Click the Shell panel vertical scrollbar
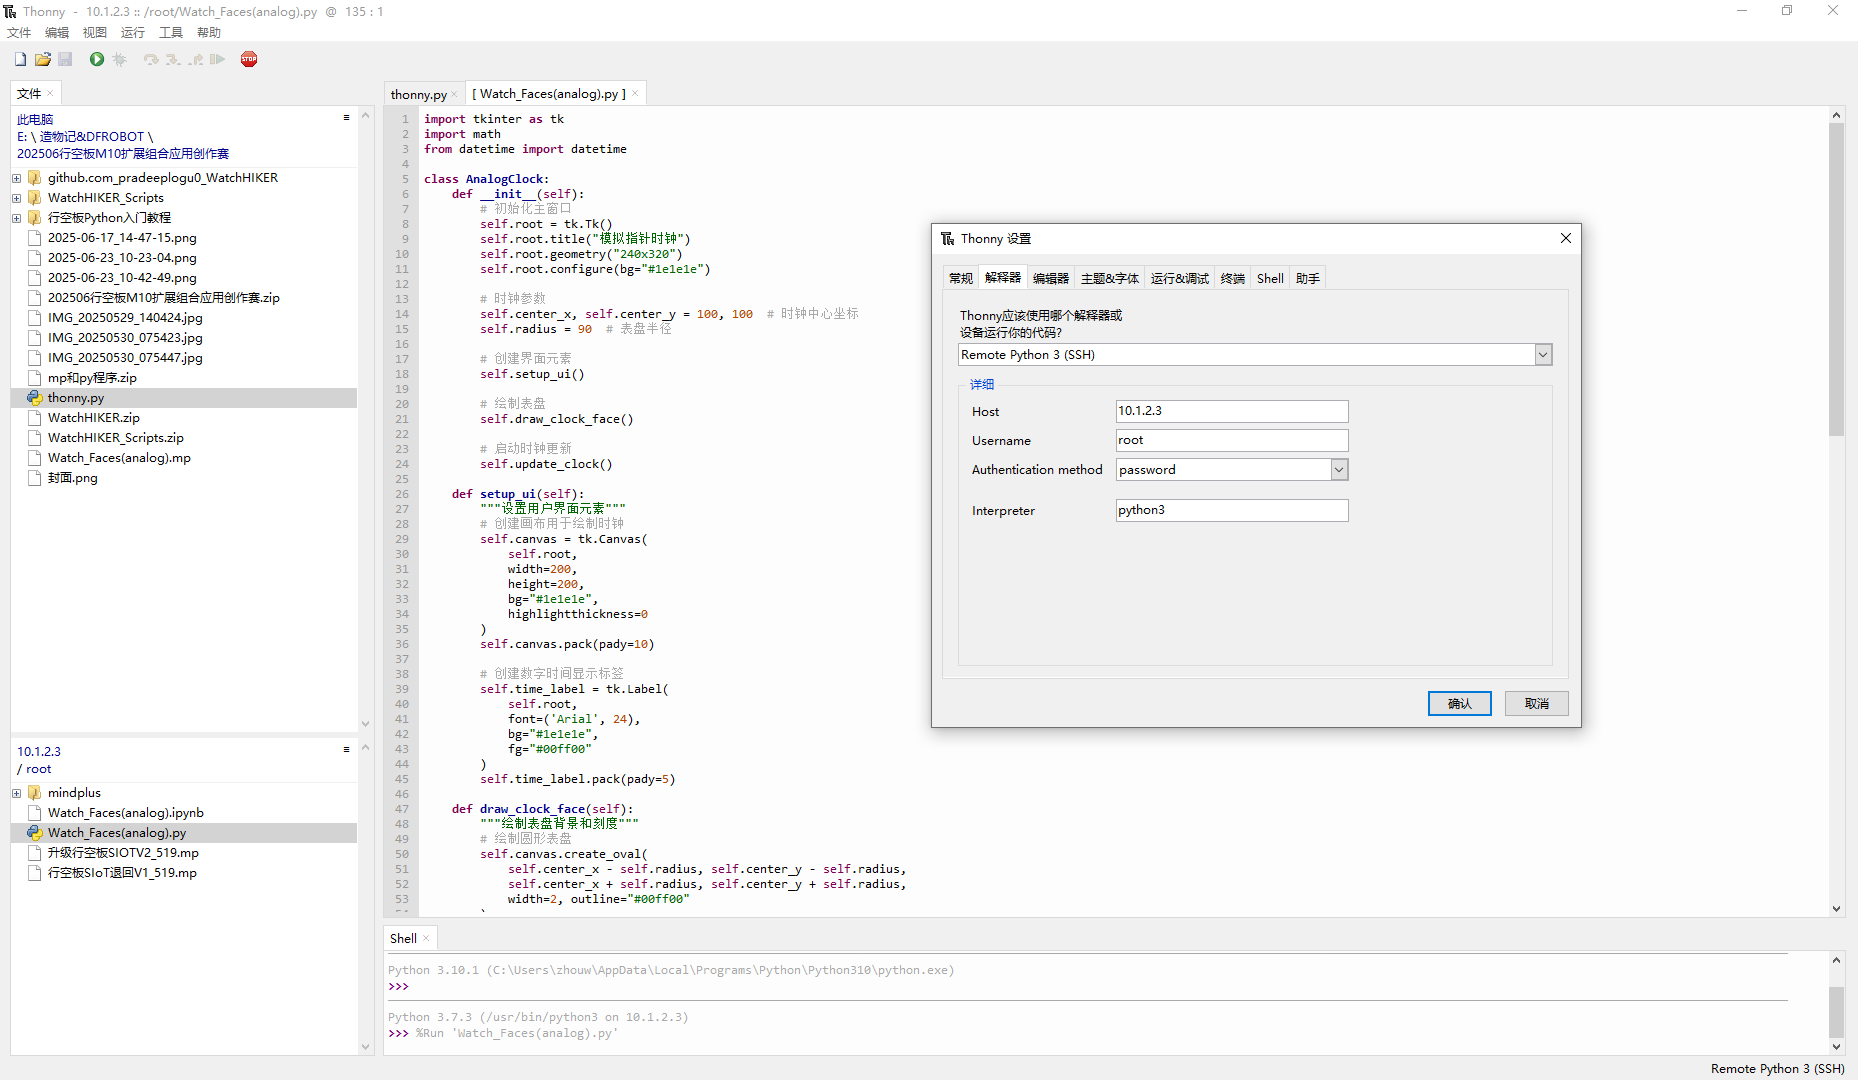Viewport: 1858px width, 1080px height. 1836,1012
